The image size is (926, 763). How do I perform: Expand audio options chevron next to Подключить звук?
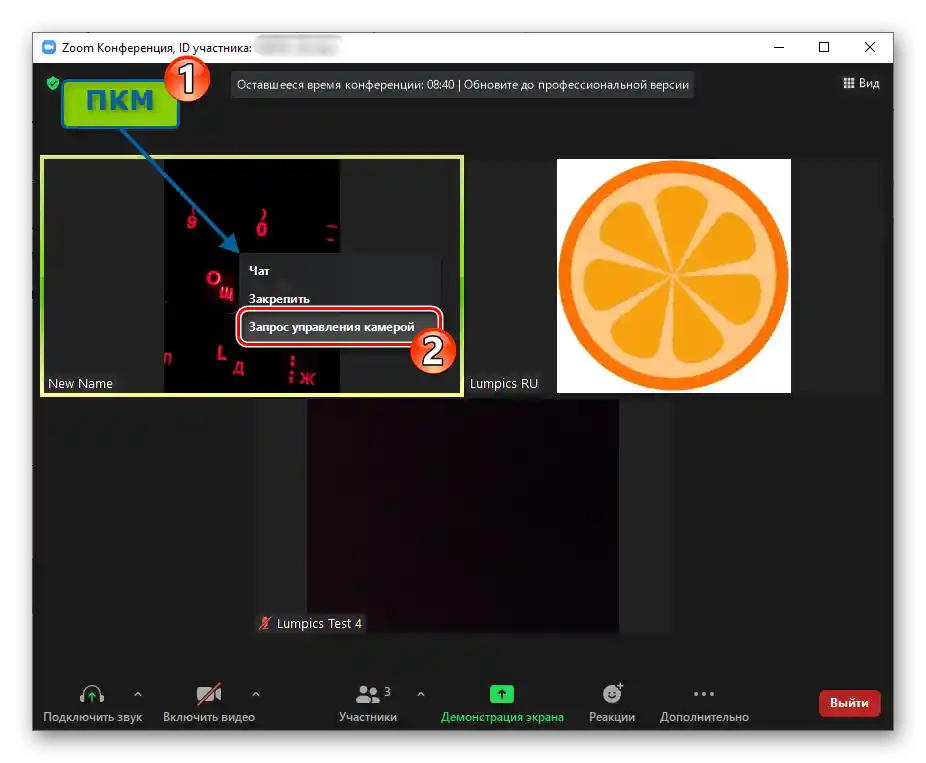136,693
